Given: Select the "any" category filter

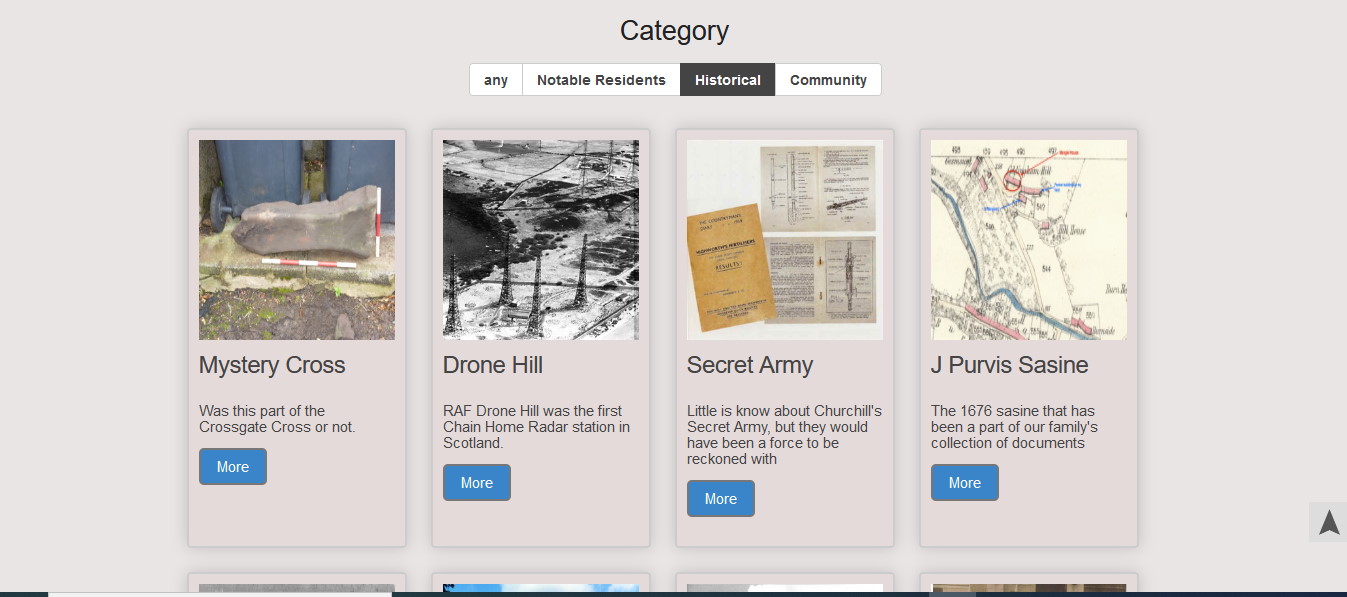Looking at the screenshot, I should pyautogui.click(x=496, y=80).
